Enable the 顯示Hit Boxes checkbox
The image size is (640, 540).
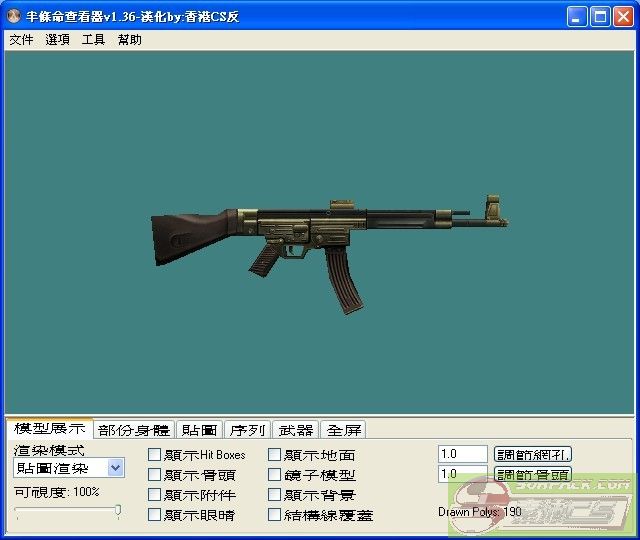point(155,455)
